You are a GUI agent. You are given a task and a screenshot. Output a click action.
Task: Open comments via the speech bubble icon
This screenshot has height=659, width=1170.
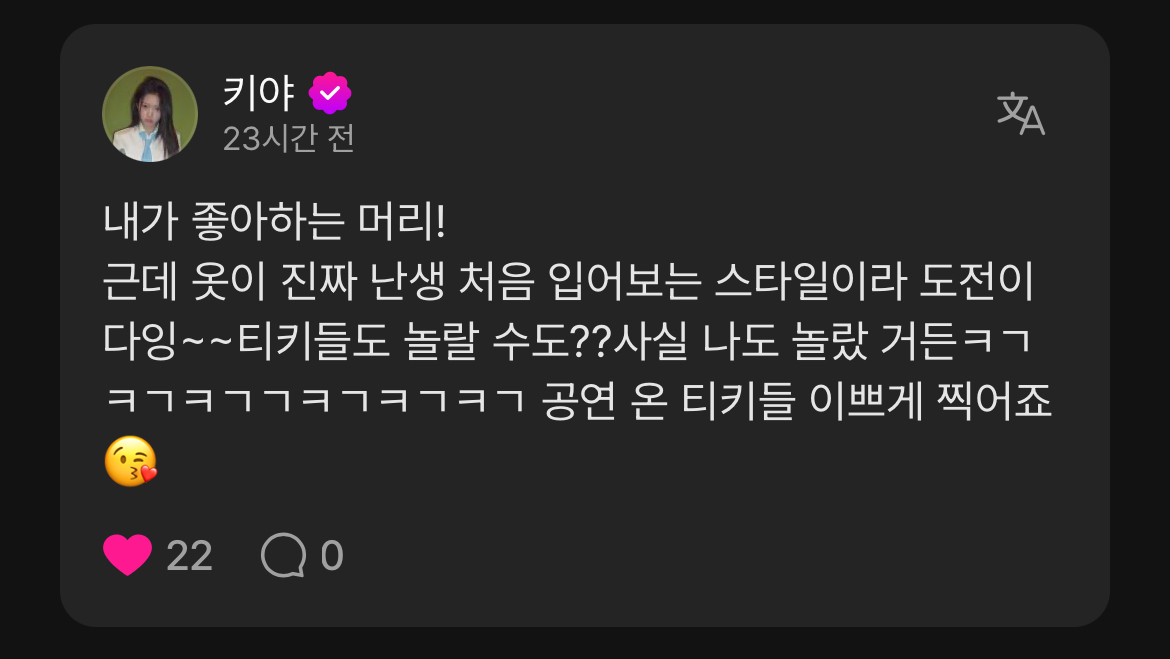[284, 555]
